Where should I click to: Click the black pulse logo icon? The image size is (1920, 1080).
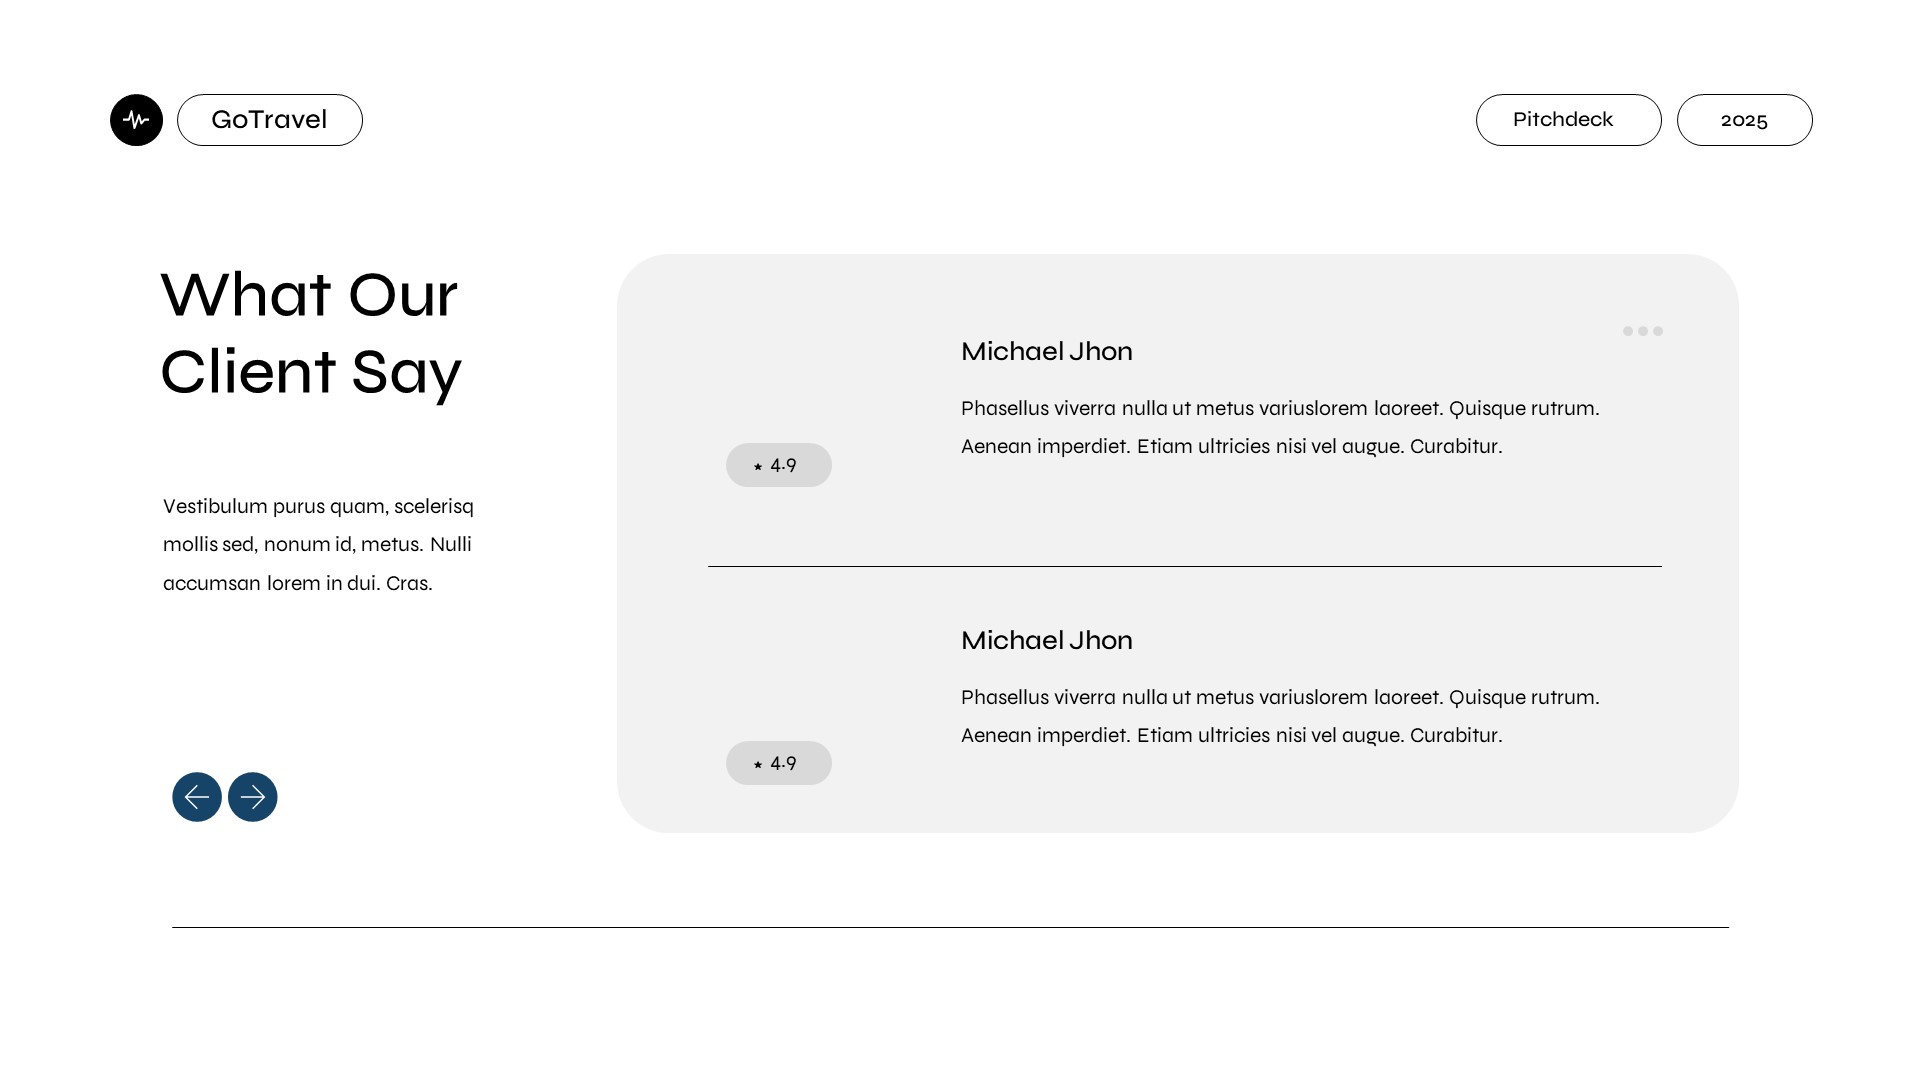[136, 120]
